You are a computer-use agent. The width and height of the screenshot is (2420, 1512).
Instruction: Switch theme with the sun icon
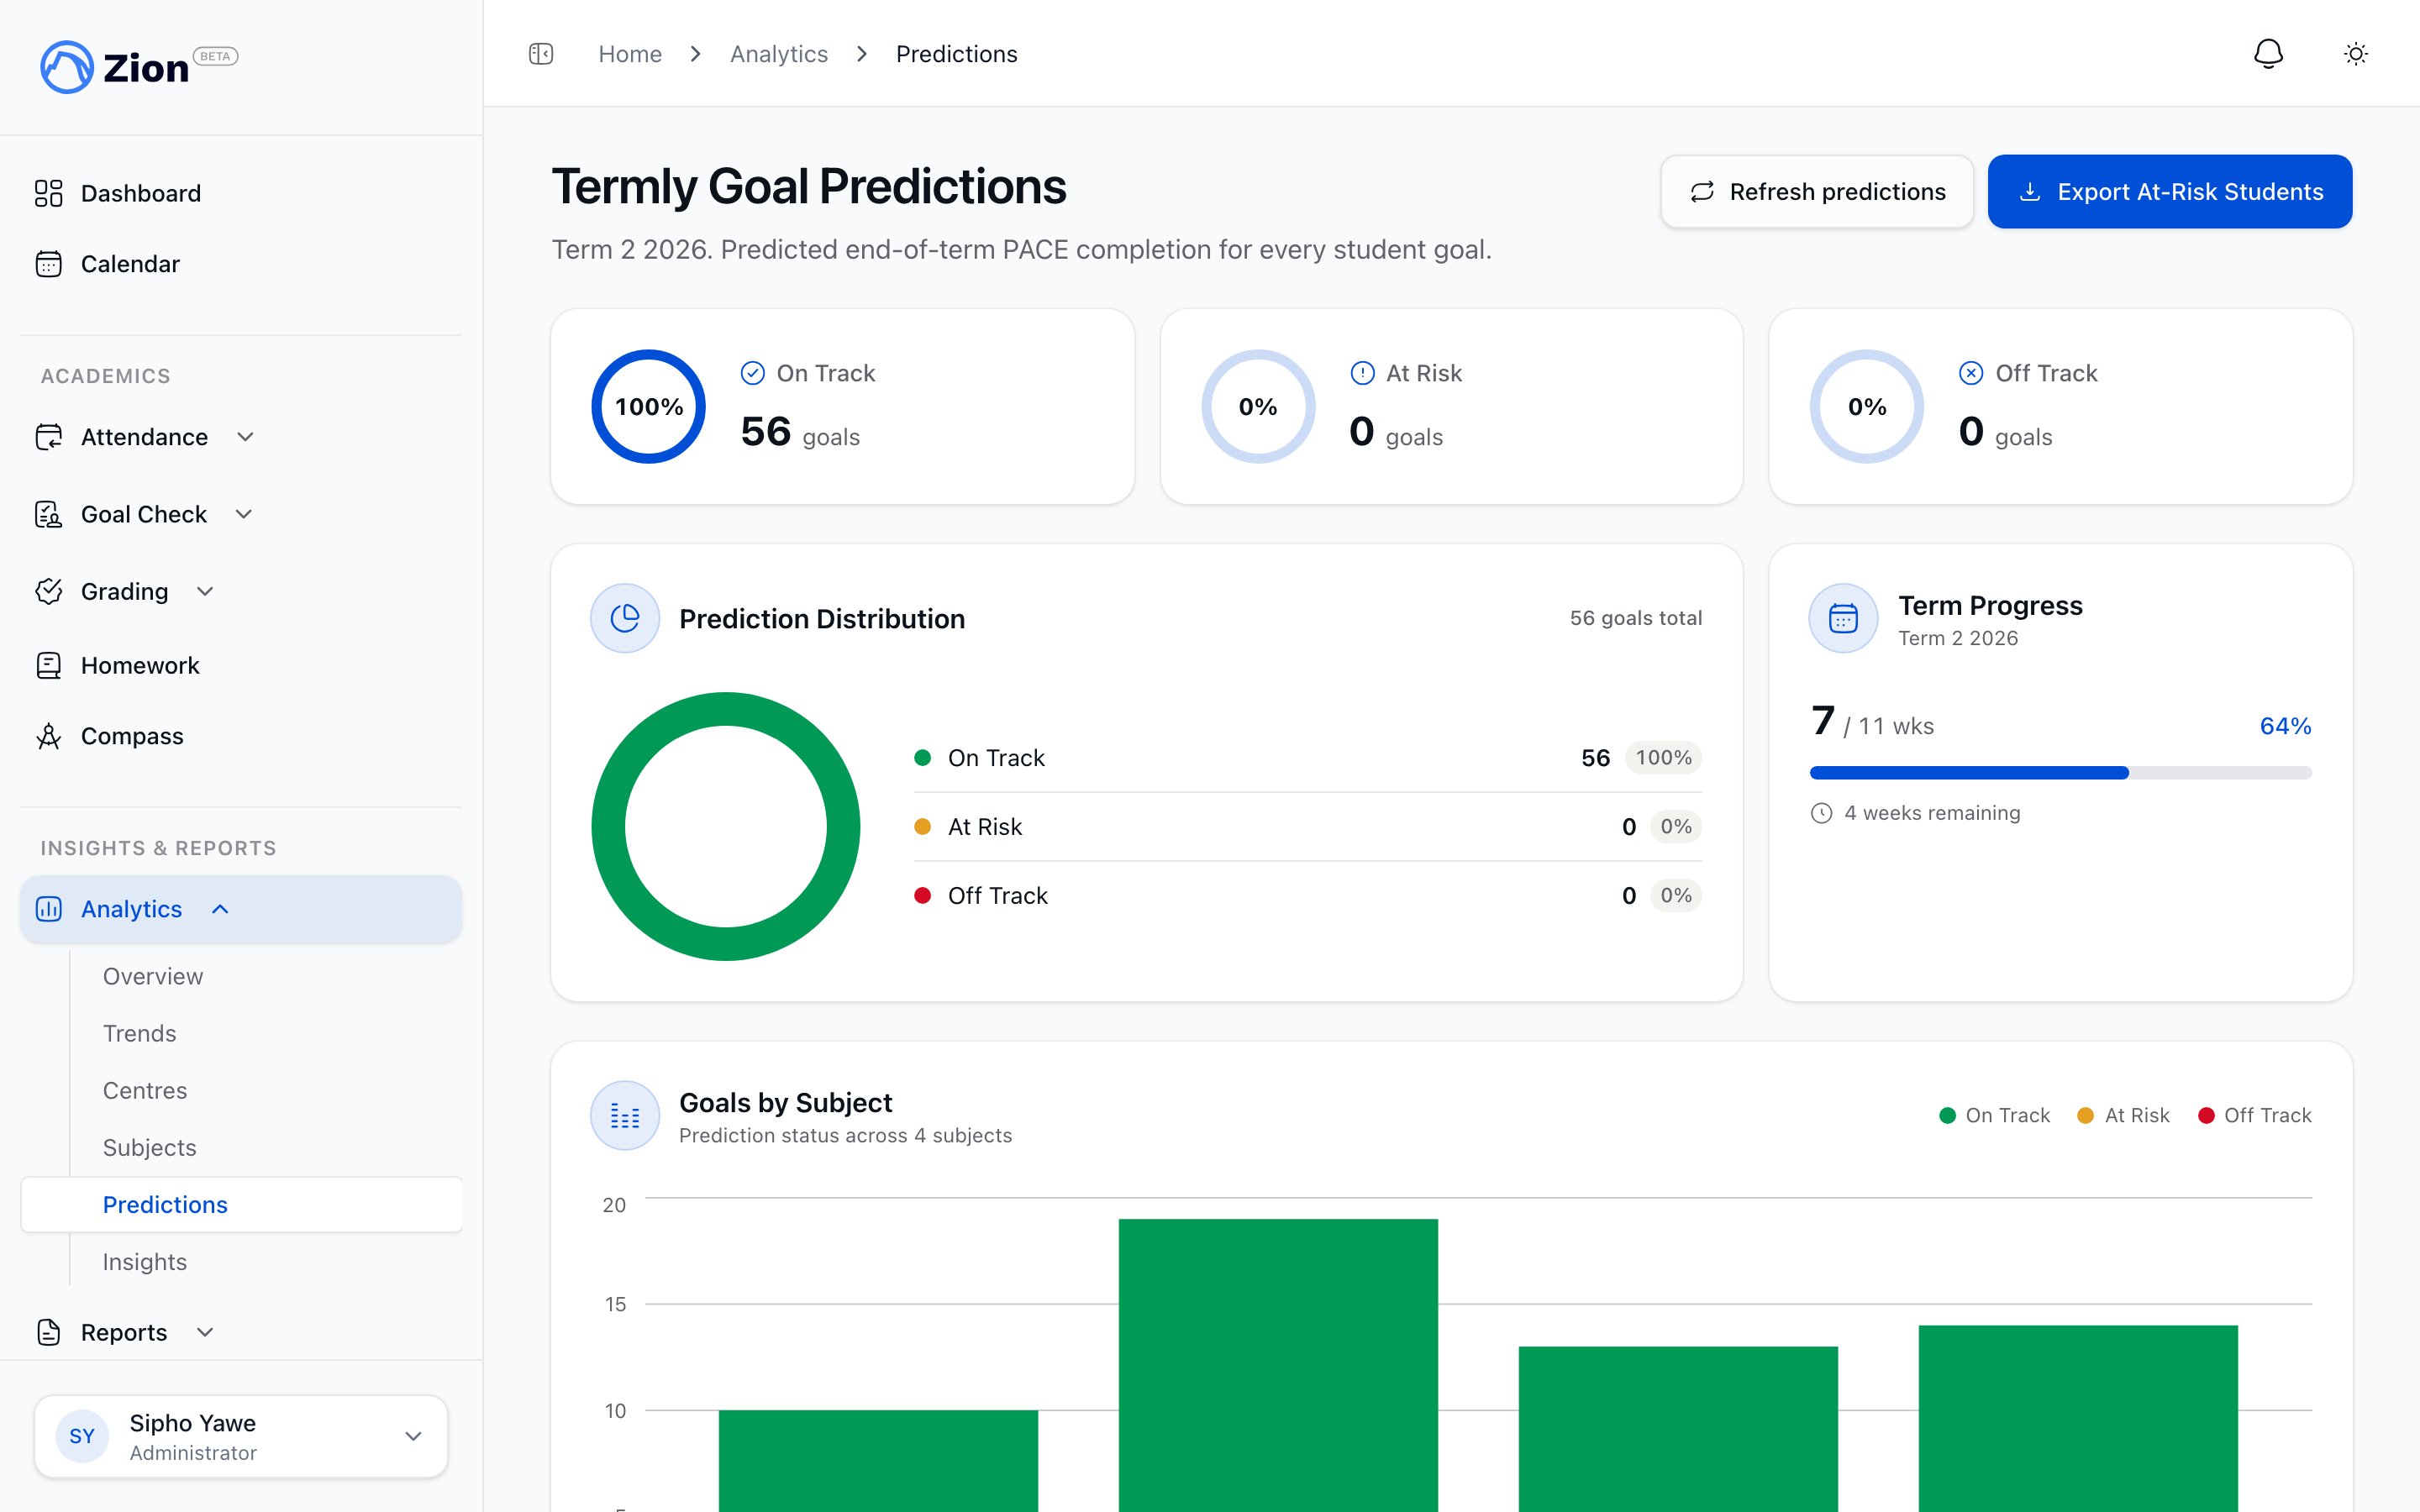click(x=2356, y=54)
